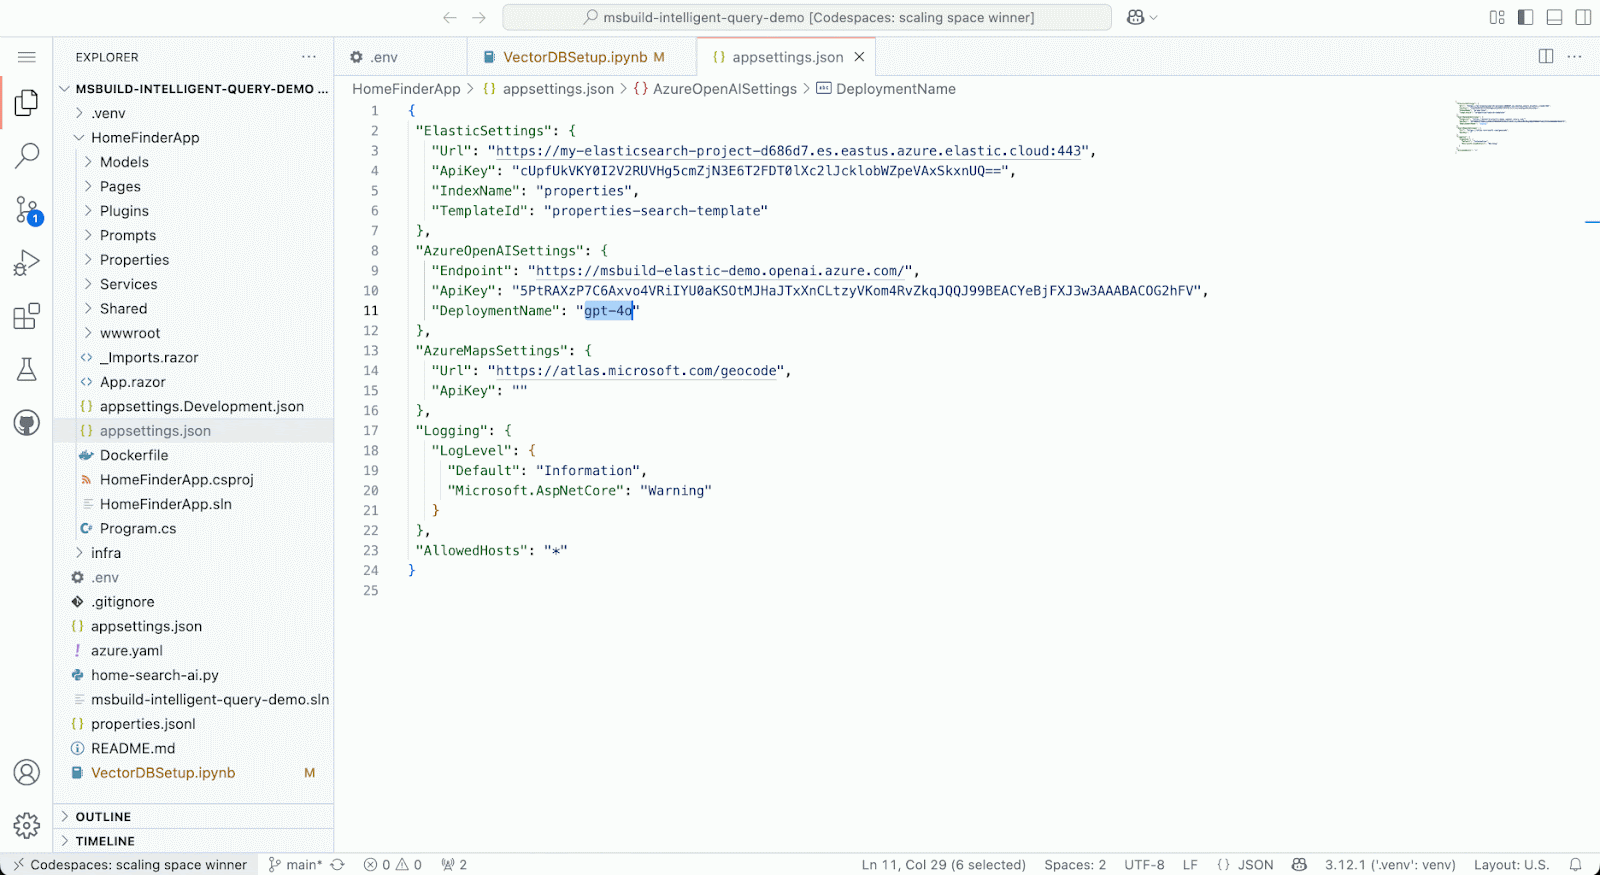Click the command center search field
The height and width of the screenshot is (875, 1600).
click(x=807, y=17)
